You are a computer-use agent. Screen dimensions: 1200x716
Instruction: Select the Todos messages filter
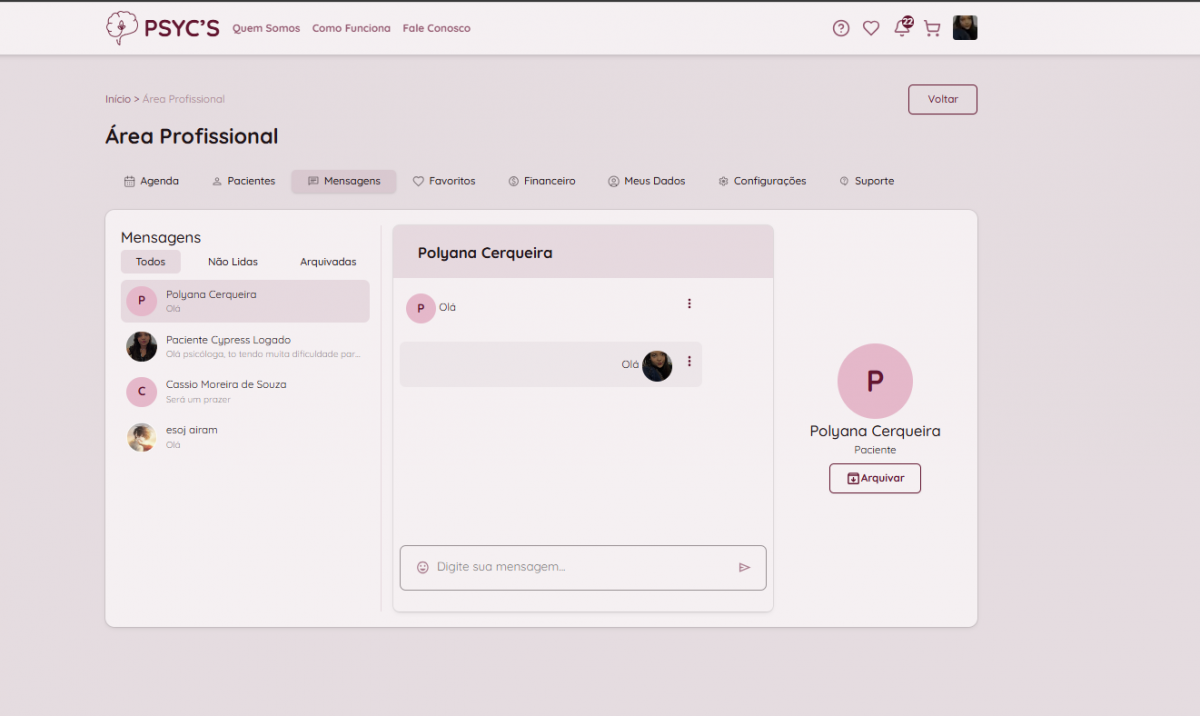tap(151, 262)
